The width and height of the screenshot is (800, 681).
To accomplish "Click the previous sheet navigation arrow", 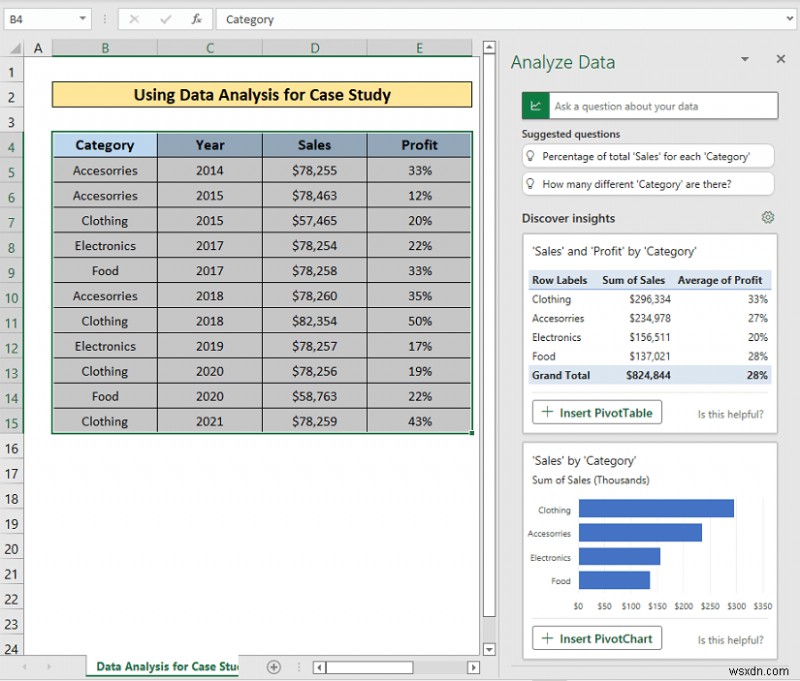I will pos(22,666).
